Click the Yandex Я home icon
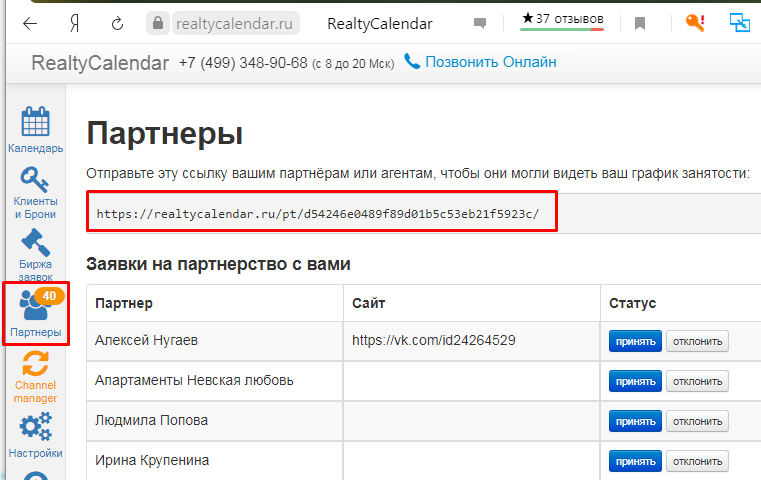This screenshot has width=761, height=480. point(74,23)
